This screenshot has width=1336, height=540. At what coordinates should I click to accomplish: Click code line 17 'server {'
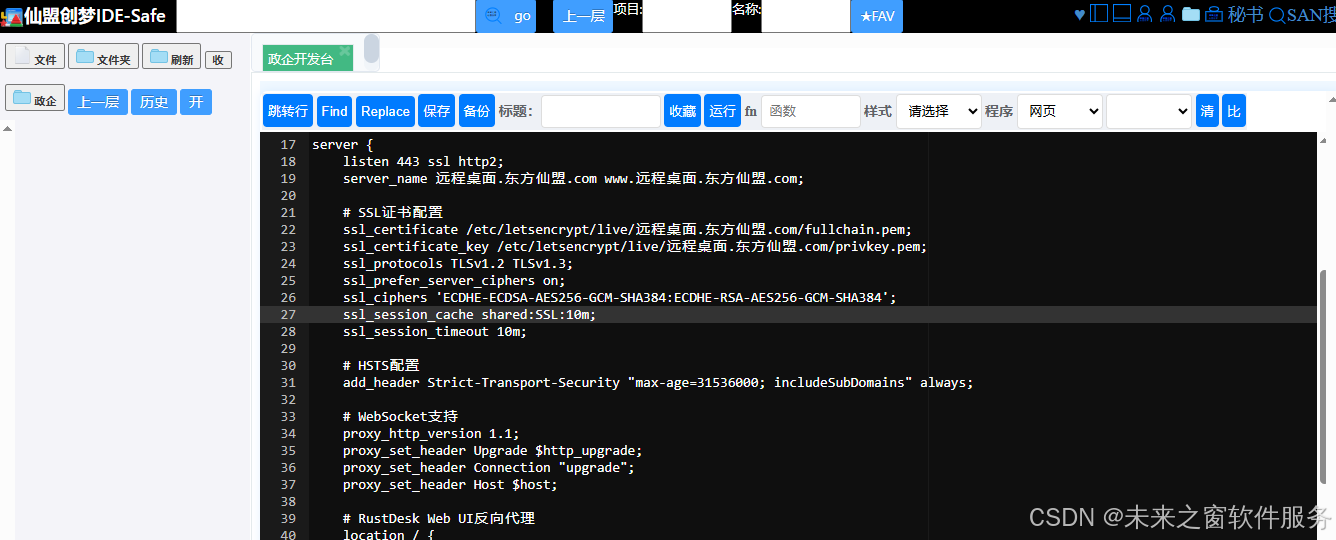[x=342, y=145]
